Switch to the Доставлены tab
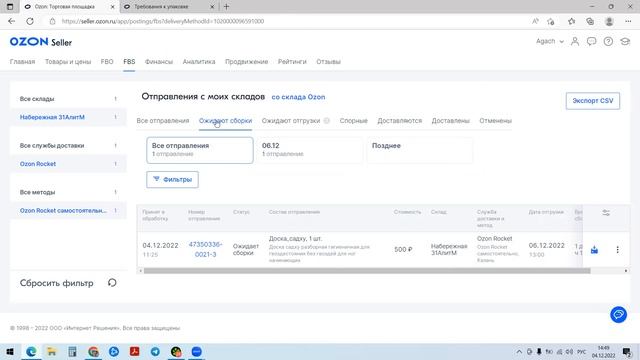640x360 pixels. [451, 120]
